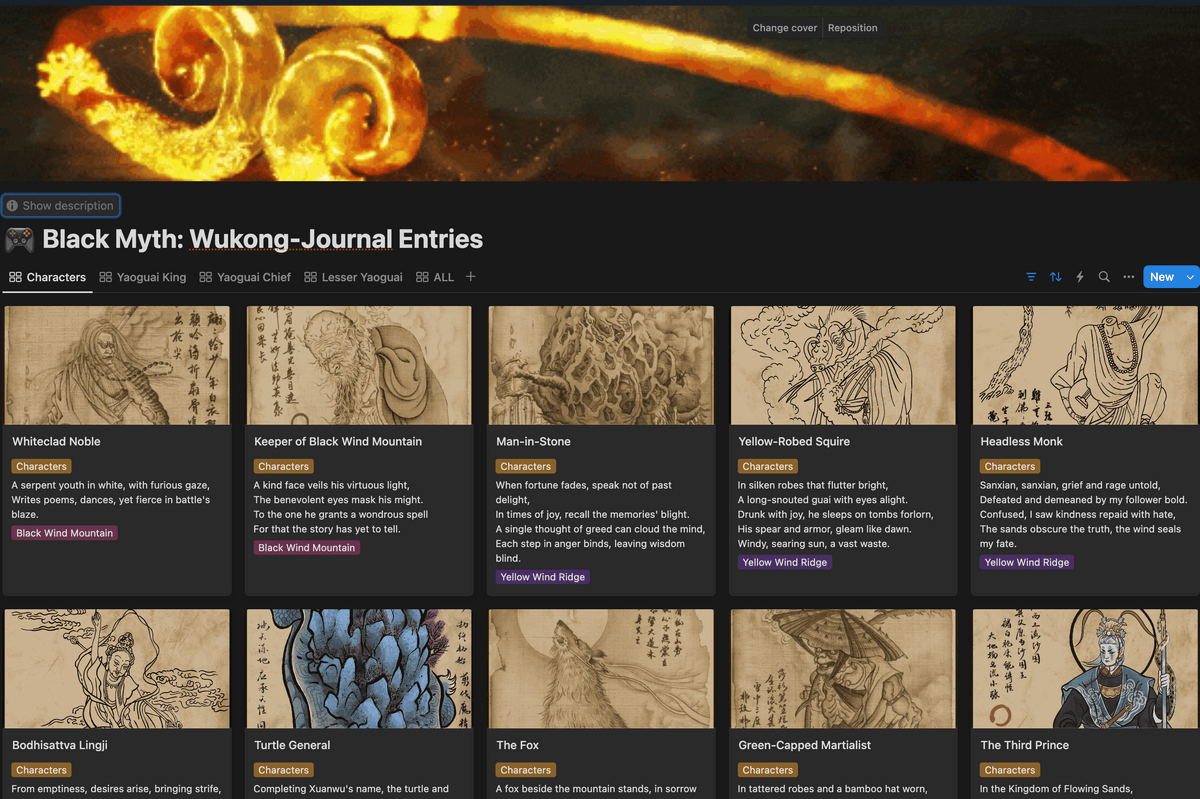Open the database search magnifier icon
Screen dimensions: 1200x799
click(x=1104, y=277)
